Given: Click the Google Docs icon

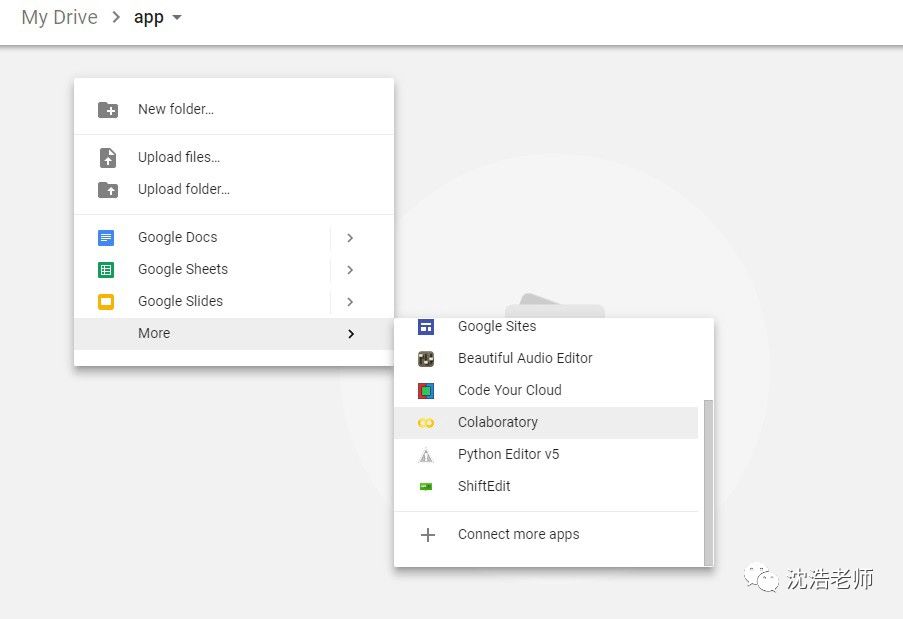Looking at the screenshot, I should tap(106, 238).
